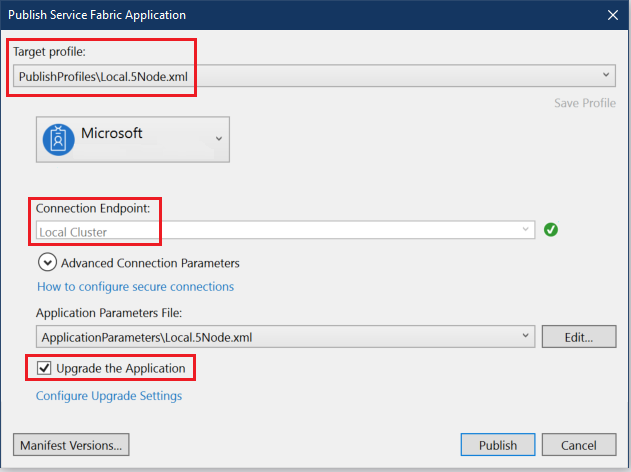Screen dimensions: 631x472
Task: Open Configure Upgrade Settings link
Action: click(x=109, y=396)
